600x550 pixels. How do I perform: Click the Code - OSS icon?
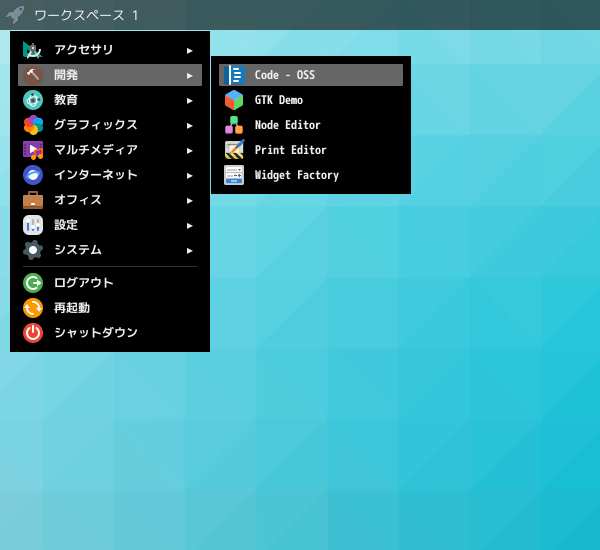[x=234, y=75]
